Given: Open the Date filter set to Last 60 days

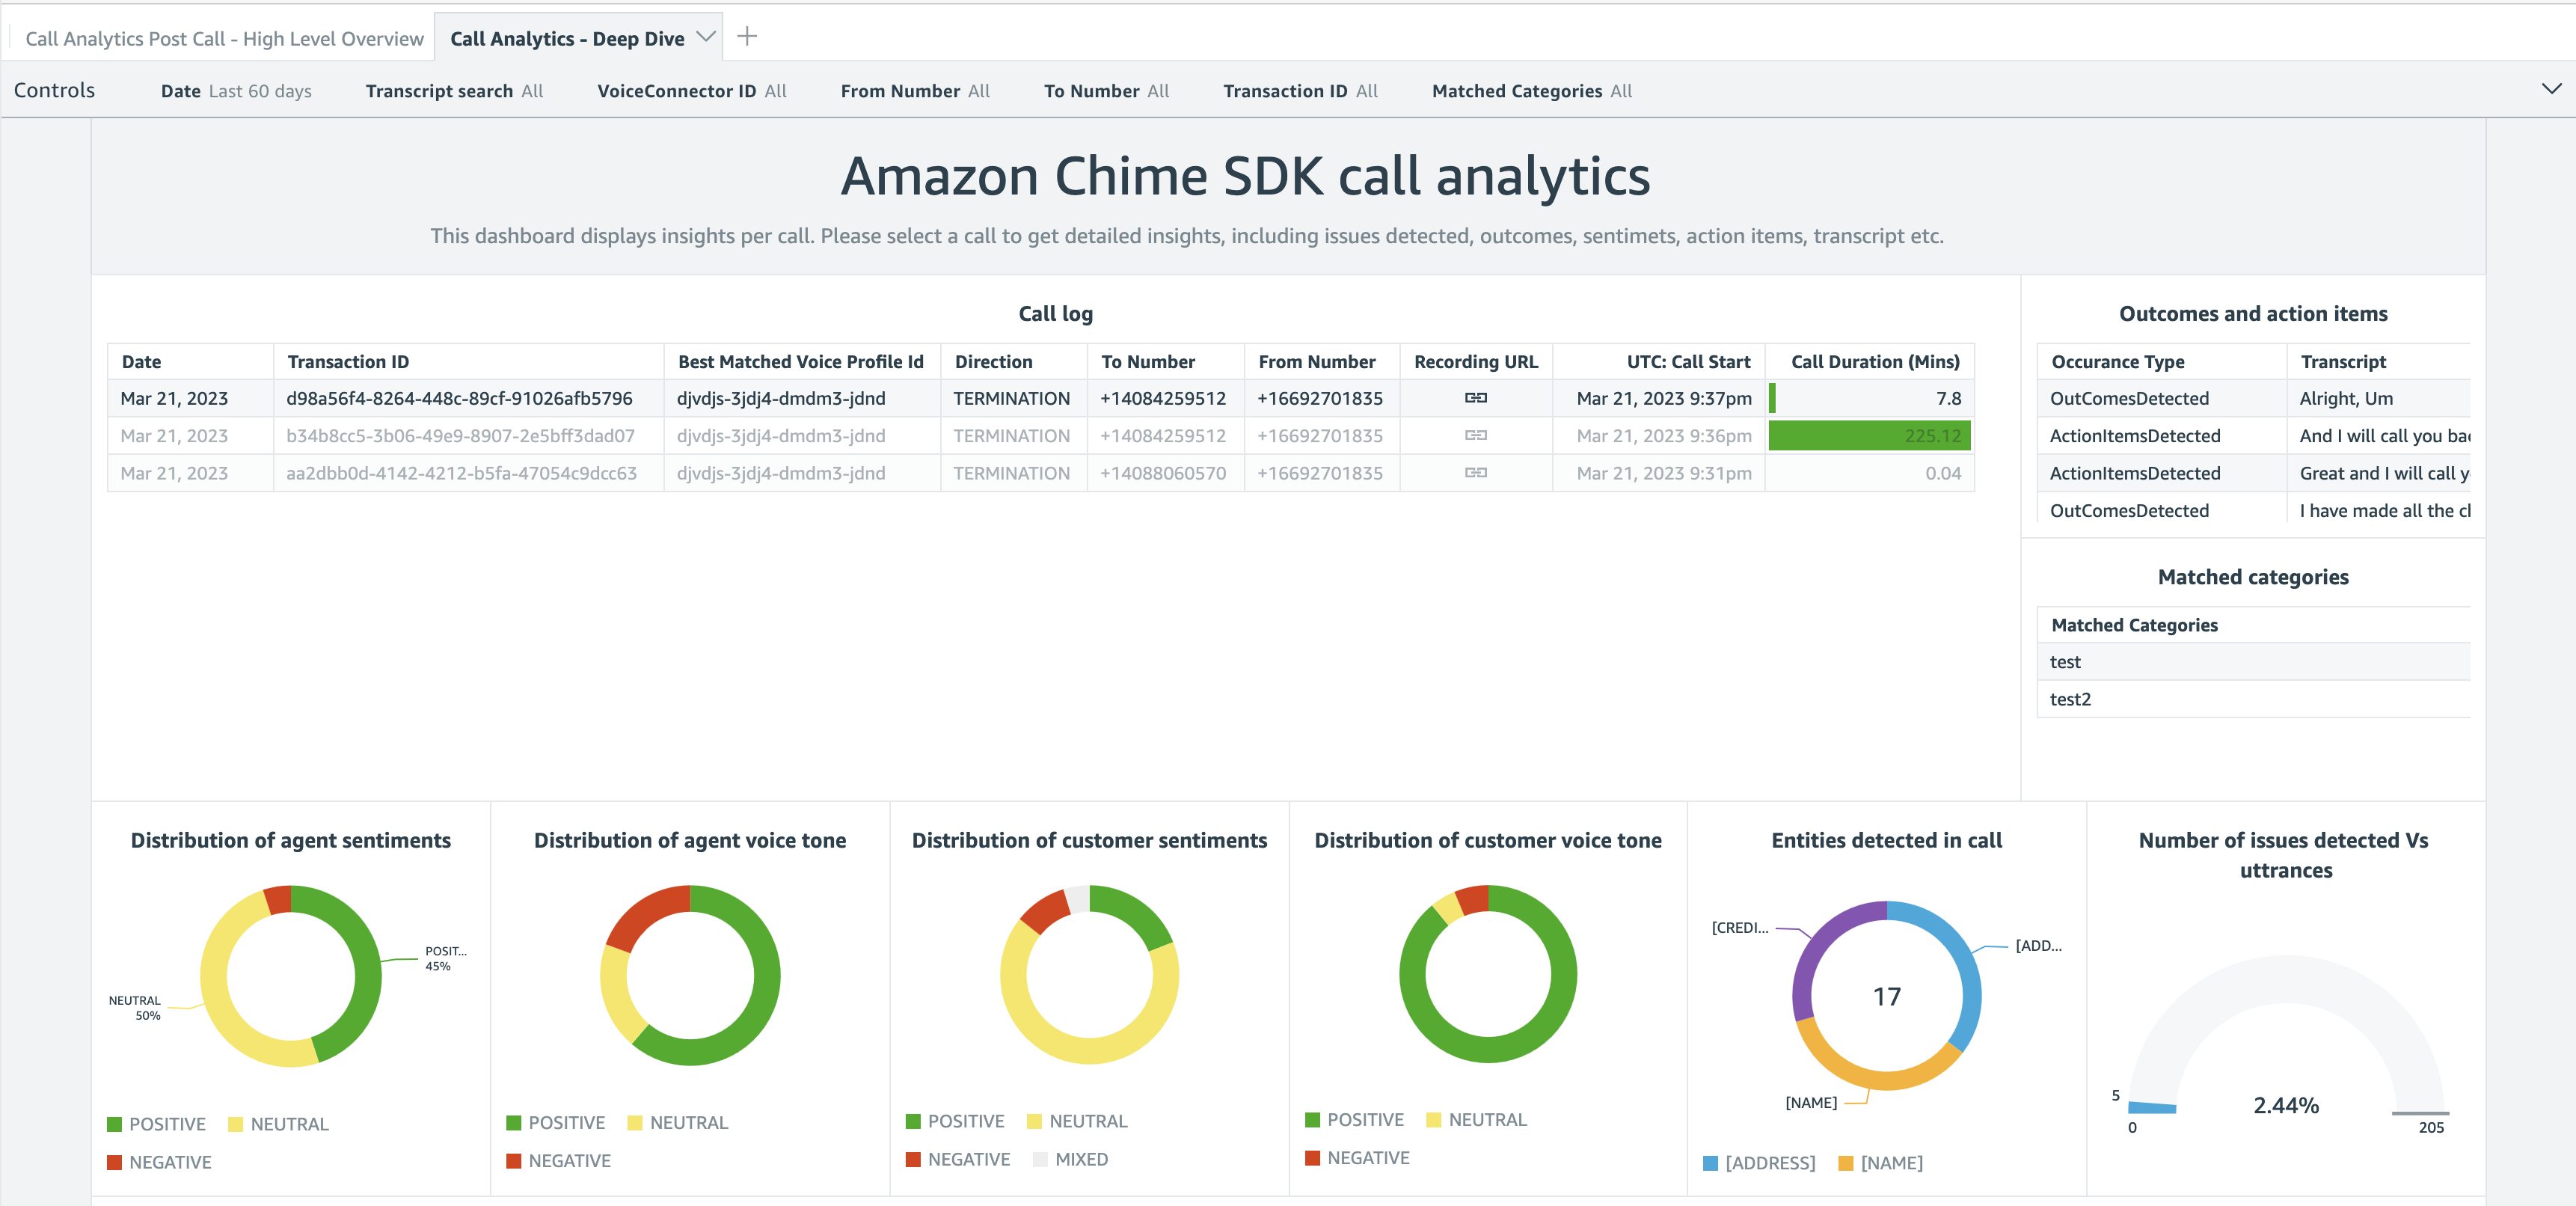Looking at the screenshot, I should pos(236,90).
